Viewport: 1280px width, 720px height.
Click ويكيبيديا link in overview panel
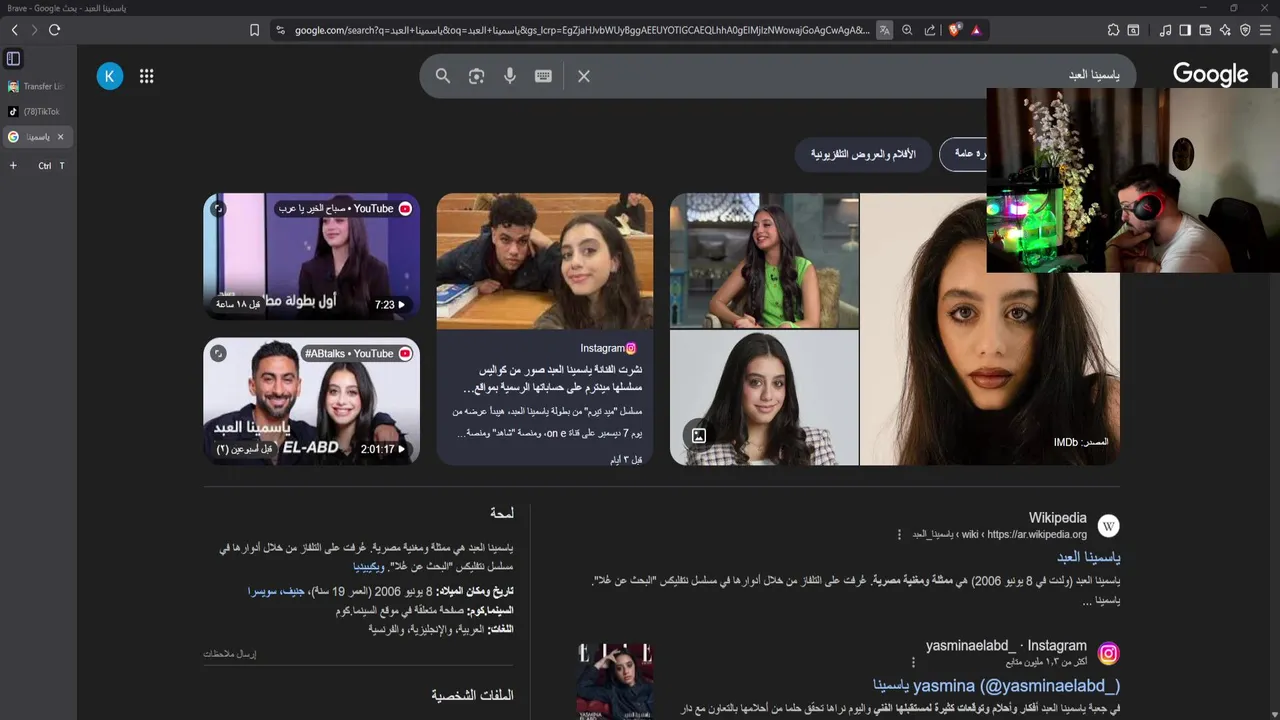tap(366, 566)
